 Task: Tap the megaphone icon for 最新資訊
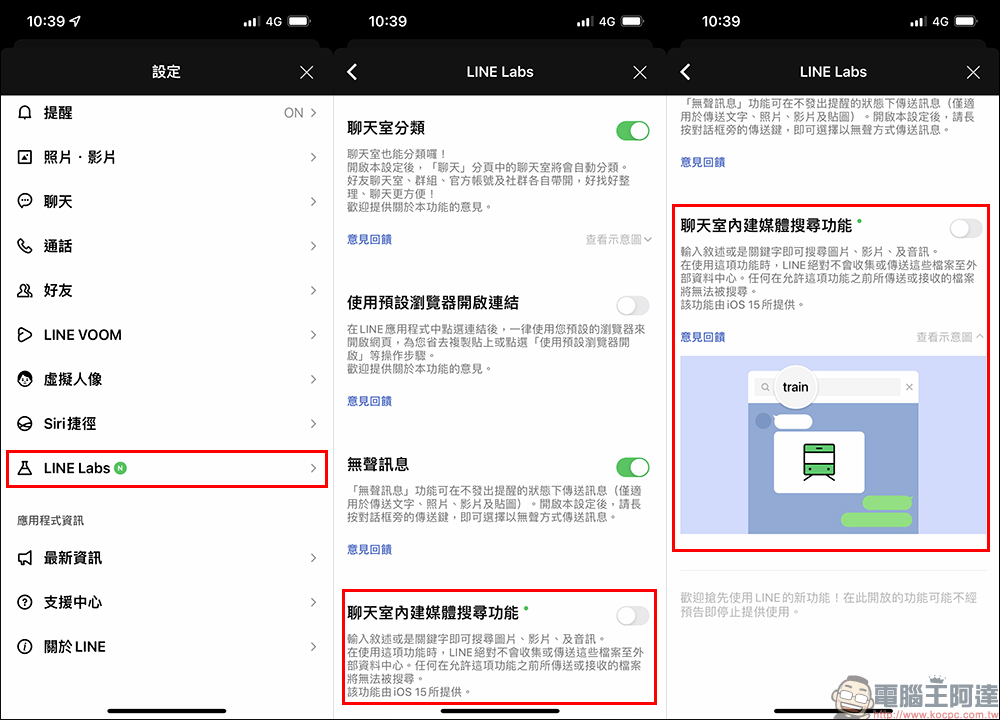pos(25,558)
